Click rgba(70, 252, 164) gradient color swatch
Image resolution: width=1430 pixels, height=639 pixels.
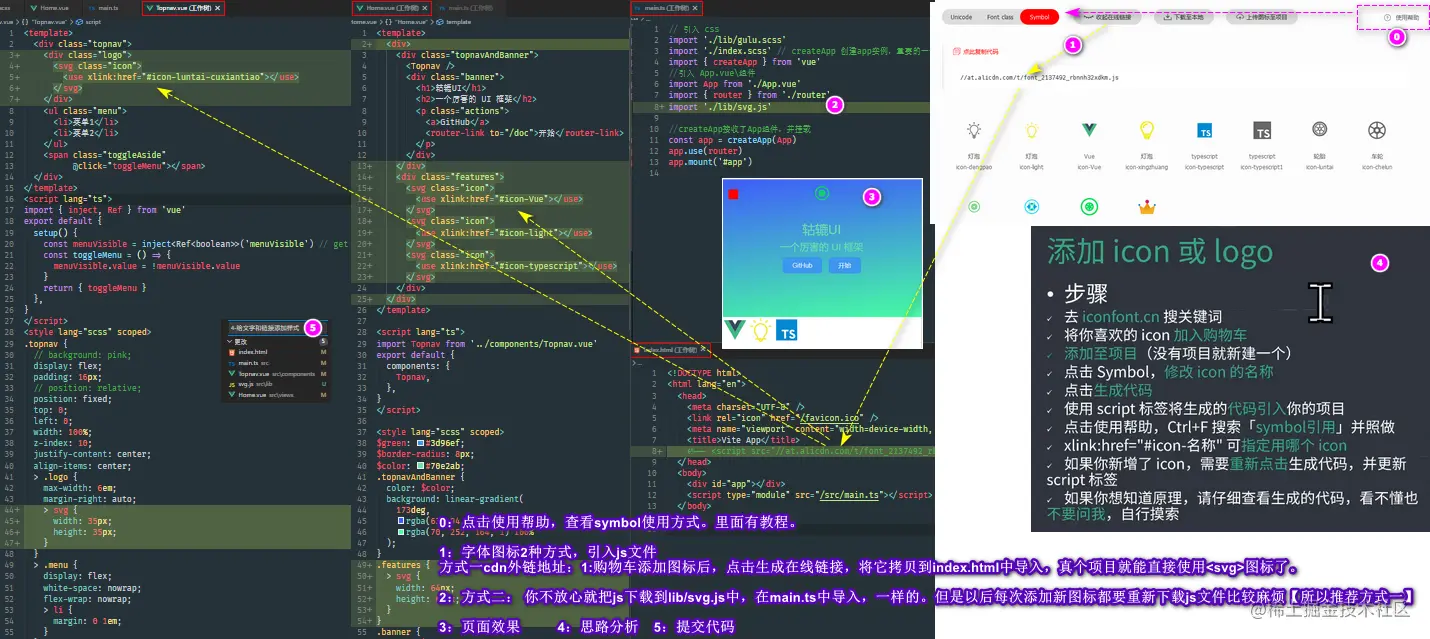[400, 533]
